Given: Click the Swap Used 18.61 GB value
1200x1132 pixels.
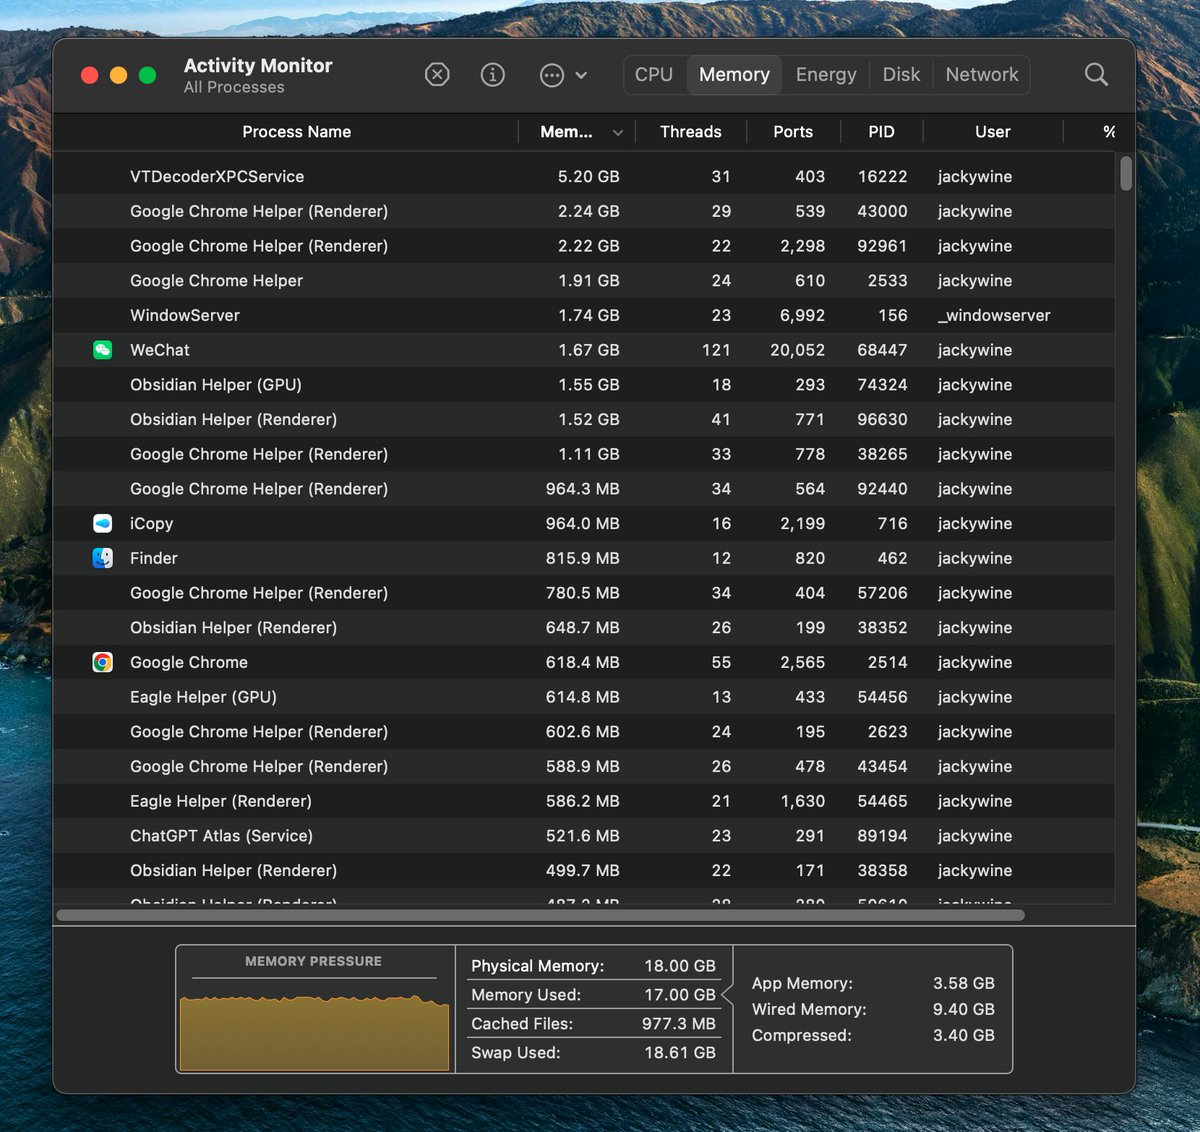Looking at the screenshot, I should click(x=680, y=1053).
